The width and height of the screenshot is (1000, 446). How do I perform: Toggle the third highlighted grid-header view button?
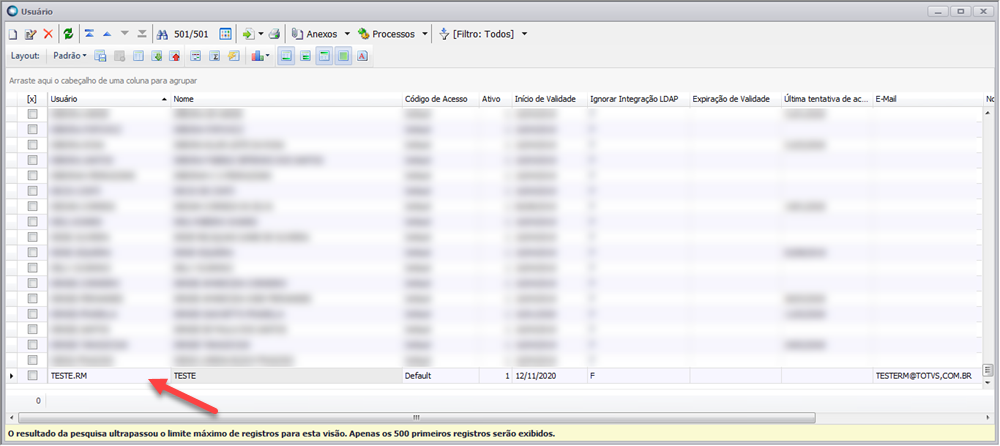tap(325, 56)
